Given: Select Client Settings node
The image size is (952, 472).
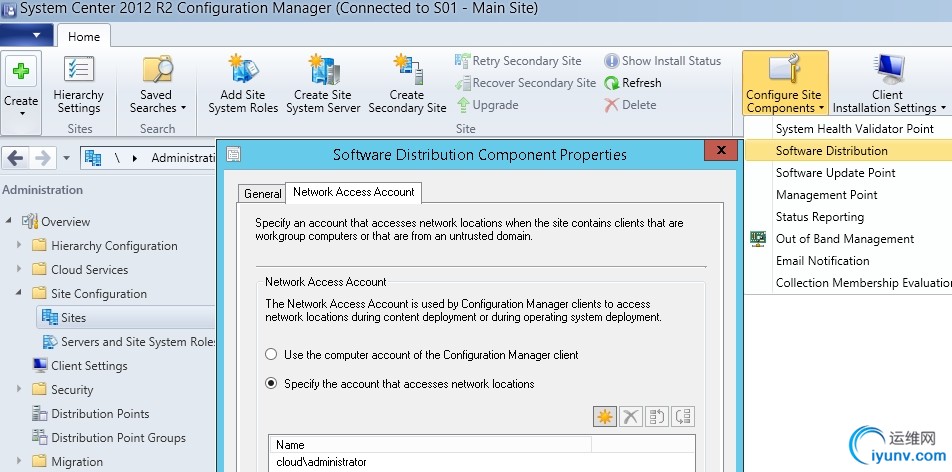Looking at the screenshot, I should (80, 366).
